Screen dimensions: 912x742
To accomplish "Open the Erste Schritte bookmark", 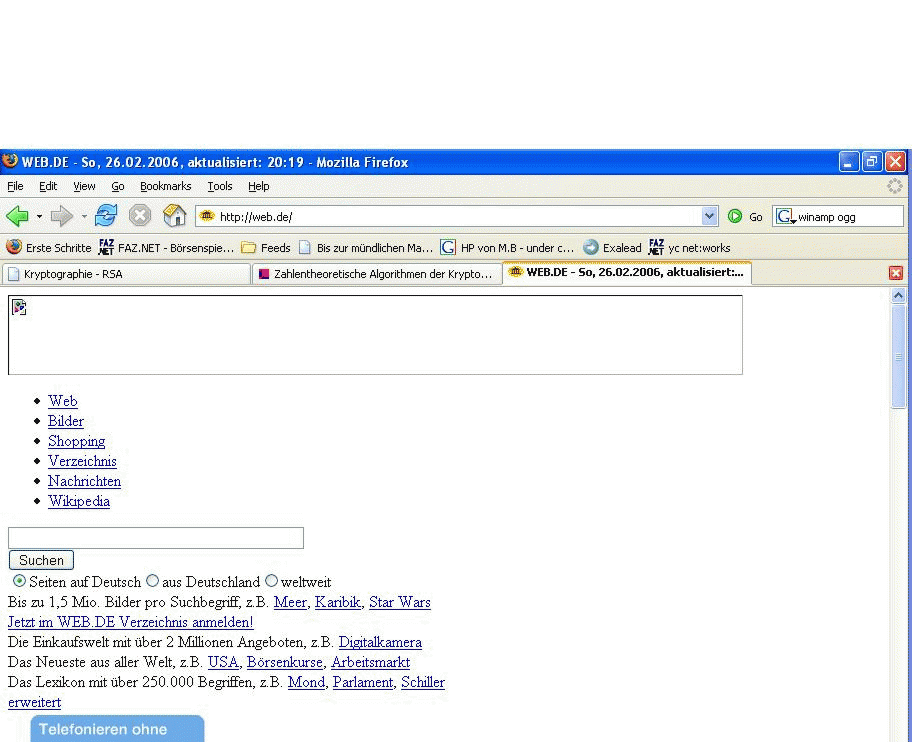I will click(x=49, y=248).
